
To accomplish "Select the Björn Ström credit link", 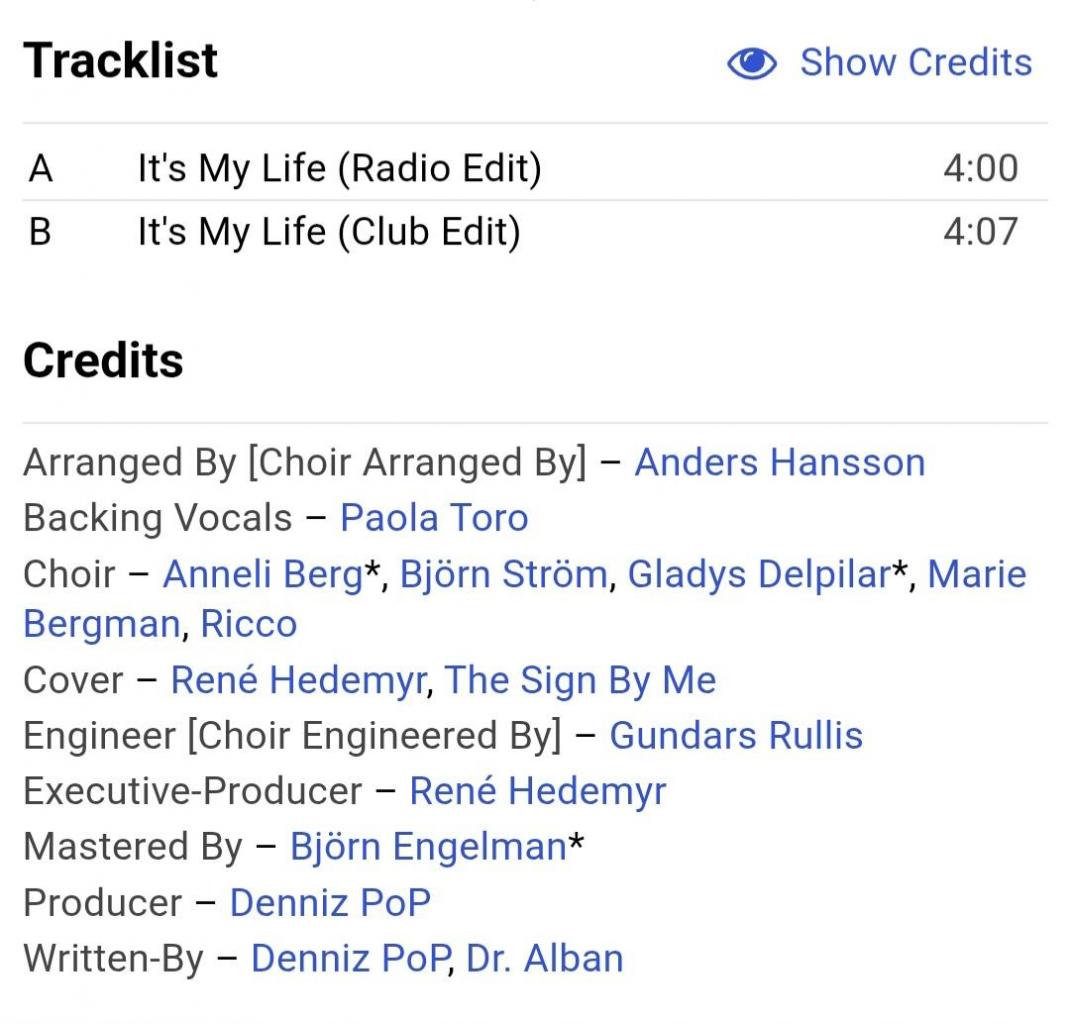I will (503, 575).
